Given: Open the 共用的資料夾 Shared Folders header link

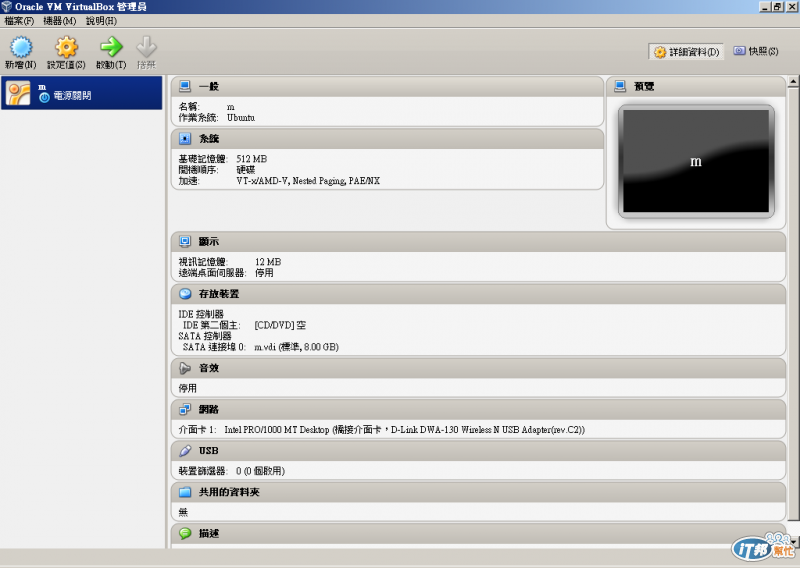Looking at the screenshot, I should (229, 491).
